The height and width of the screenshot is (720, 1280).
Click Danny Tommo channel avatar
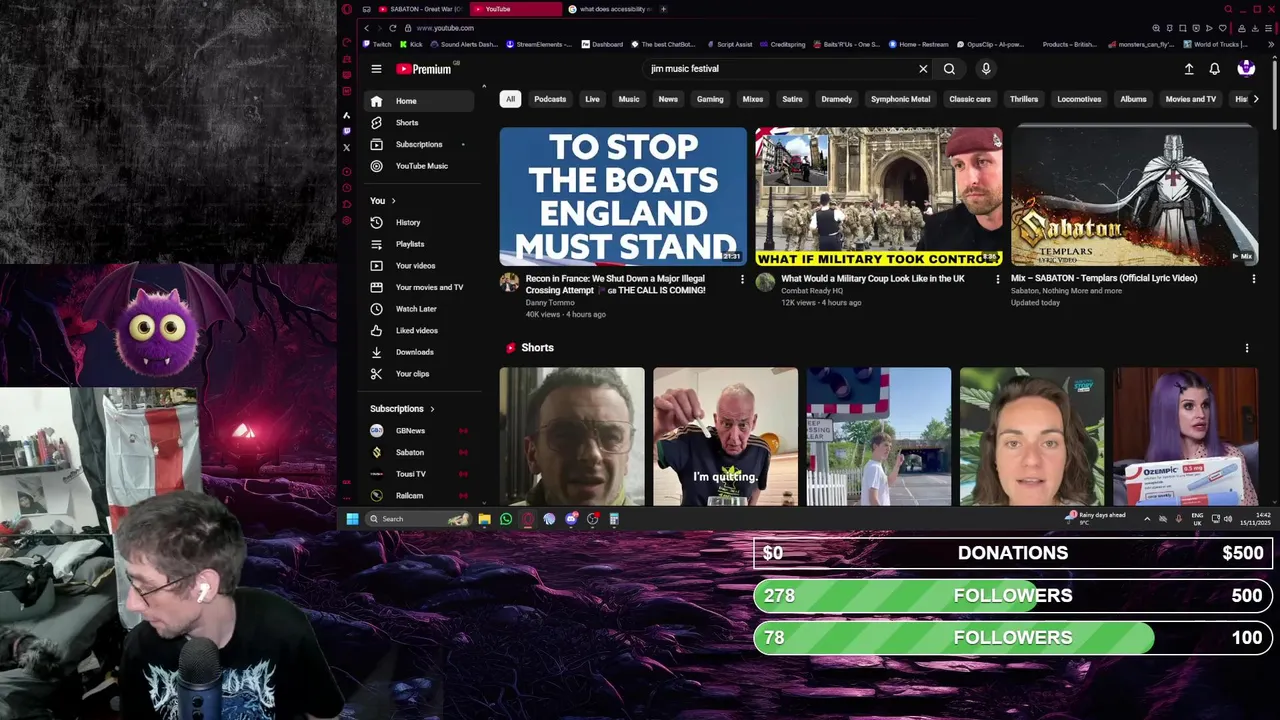tap(509, 283)
